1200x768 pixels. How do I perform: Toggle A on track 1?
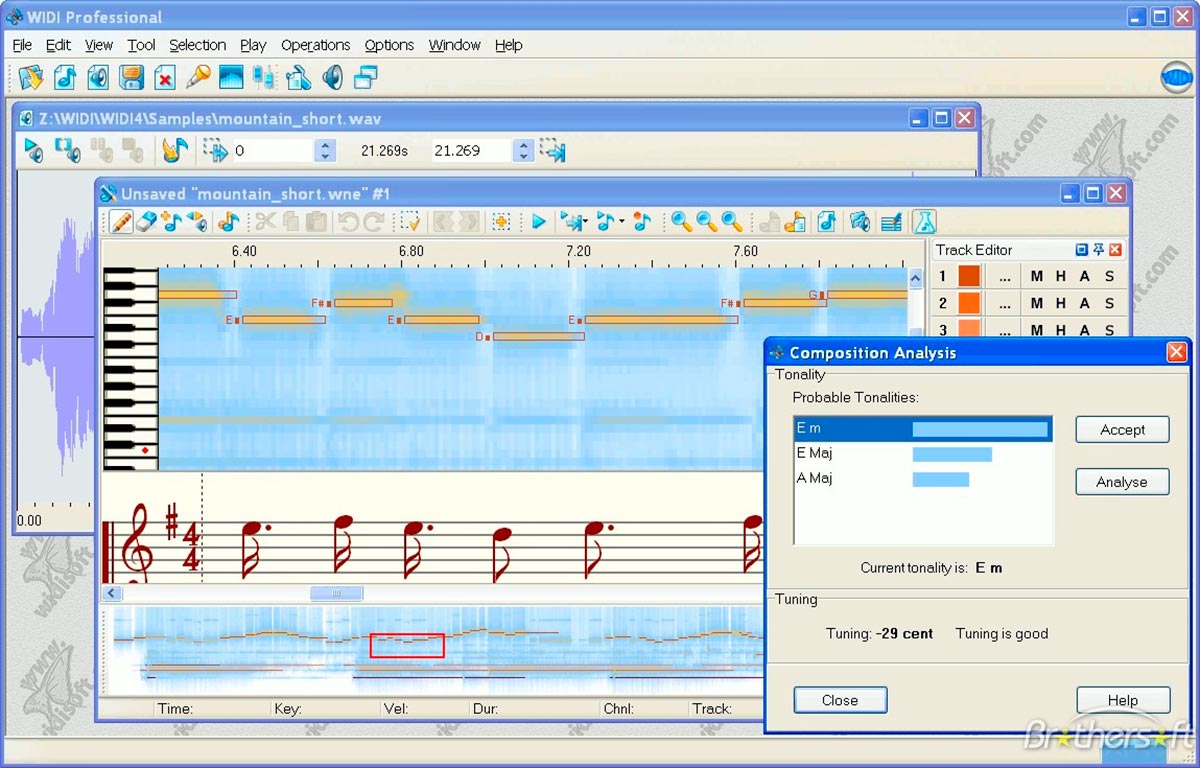click(1085, 277)
